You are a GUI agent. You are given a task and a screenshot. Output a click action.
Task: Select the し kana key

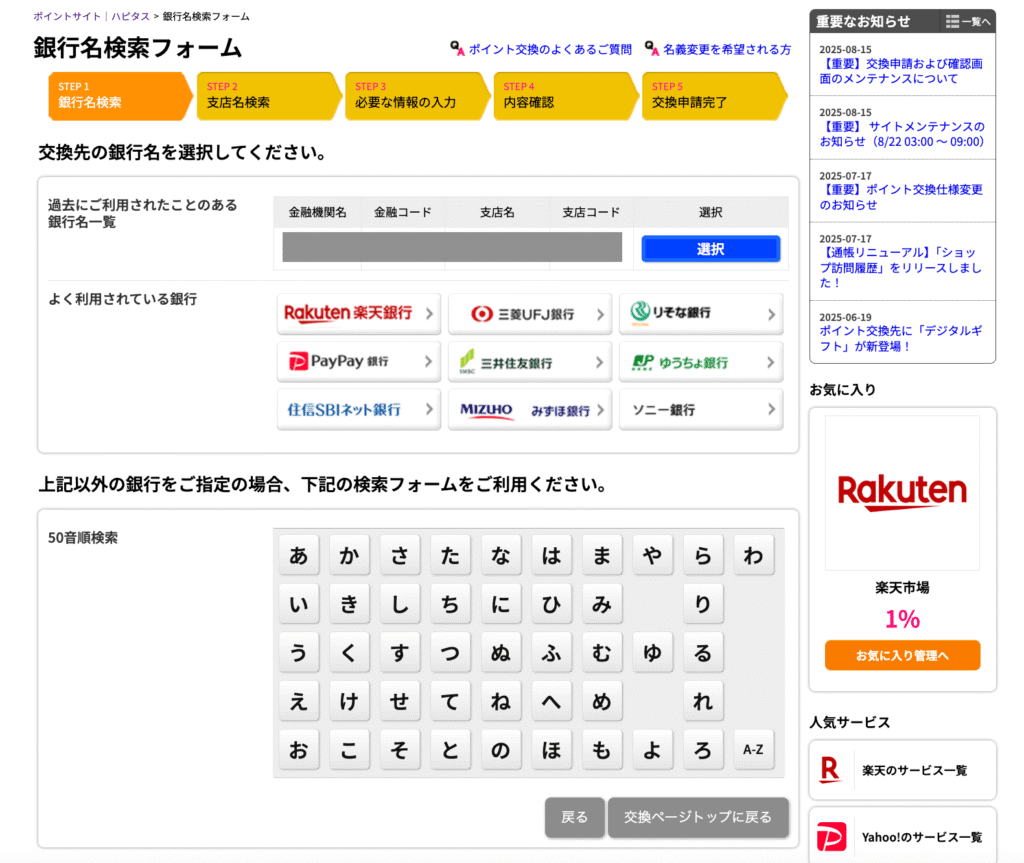[400, 604]
